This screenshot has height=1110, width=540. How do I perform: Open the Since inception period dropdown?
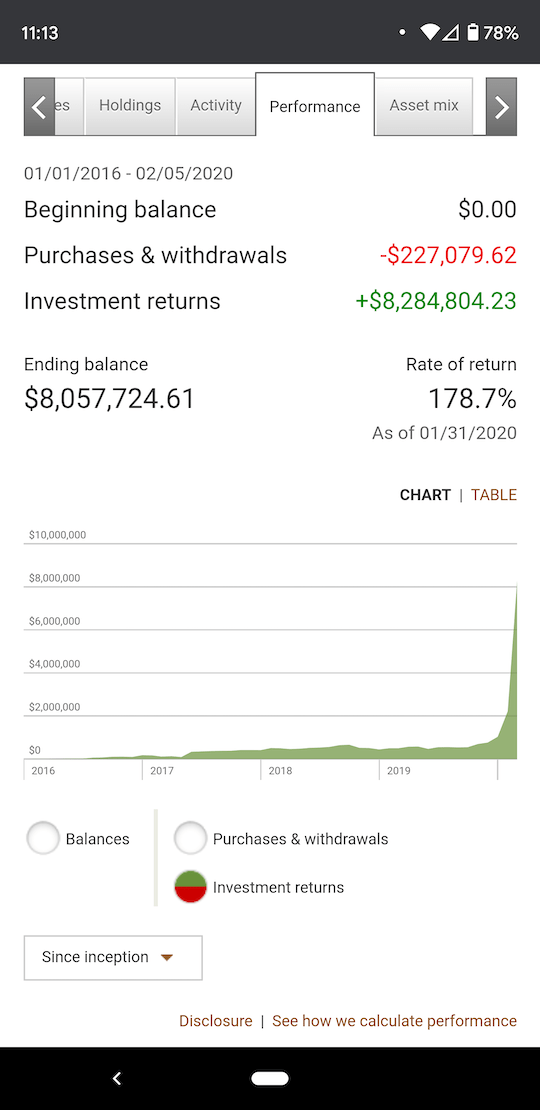coord(113,958)
